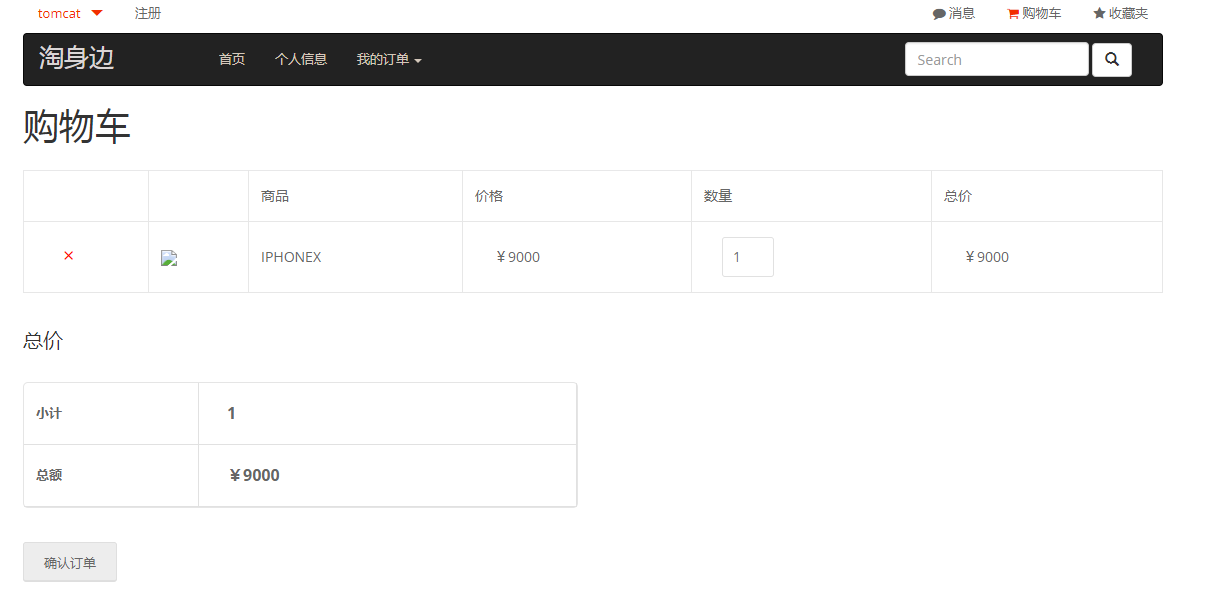
Task: Open 收藏夹 favorites link
Action: pos(1121,14)
